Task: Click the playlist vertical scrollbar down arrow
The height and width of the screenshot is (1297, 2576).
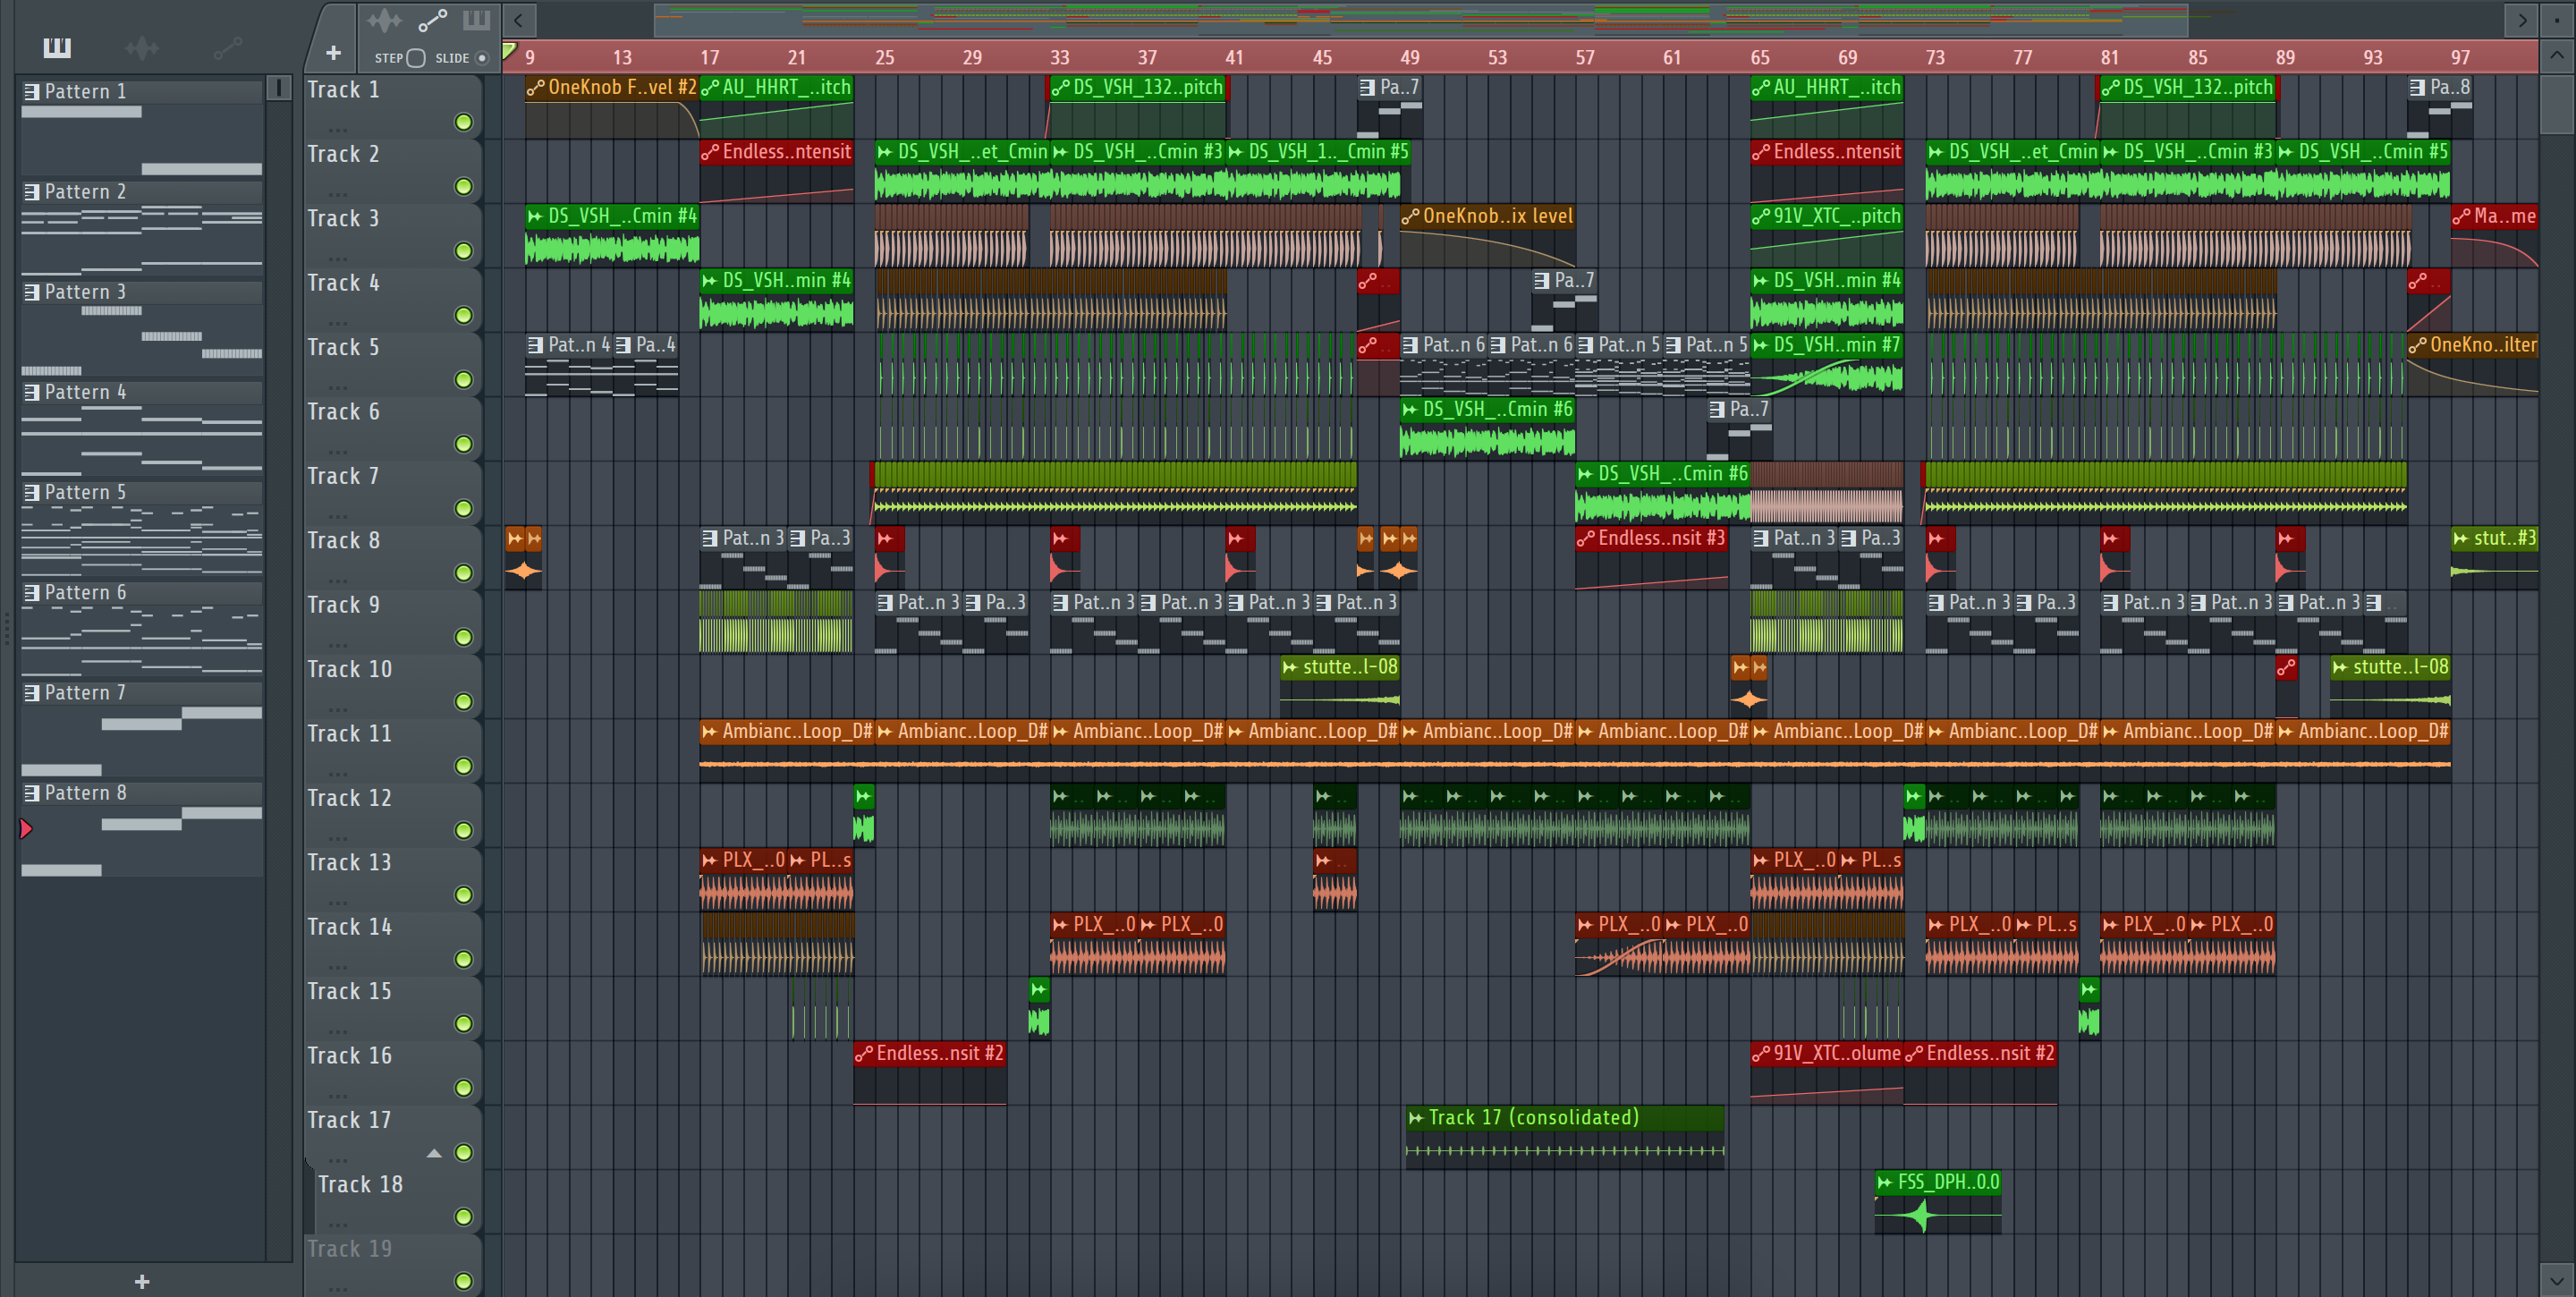Action: [x=2557, y=1279]
